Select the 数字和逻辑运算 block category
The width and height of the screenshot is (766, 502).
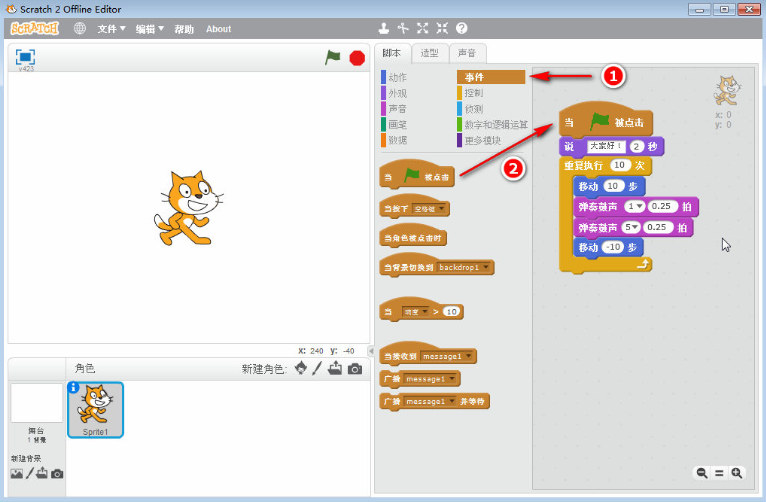492,124
